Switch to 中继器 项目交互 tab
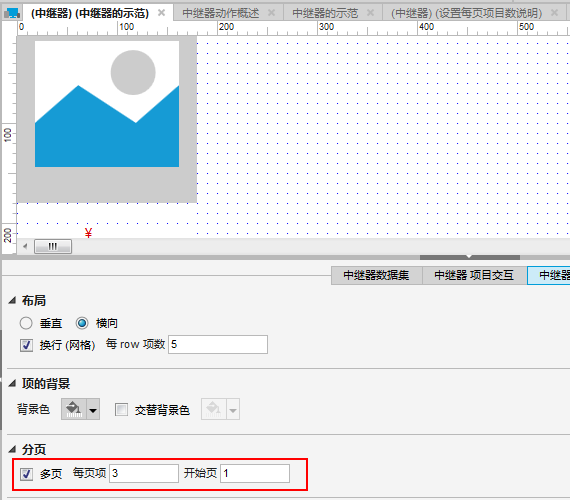The image size is (570, 500). (x=474, y=275)
